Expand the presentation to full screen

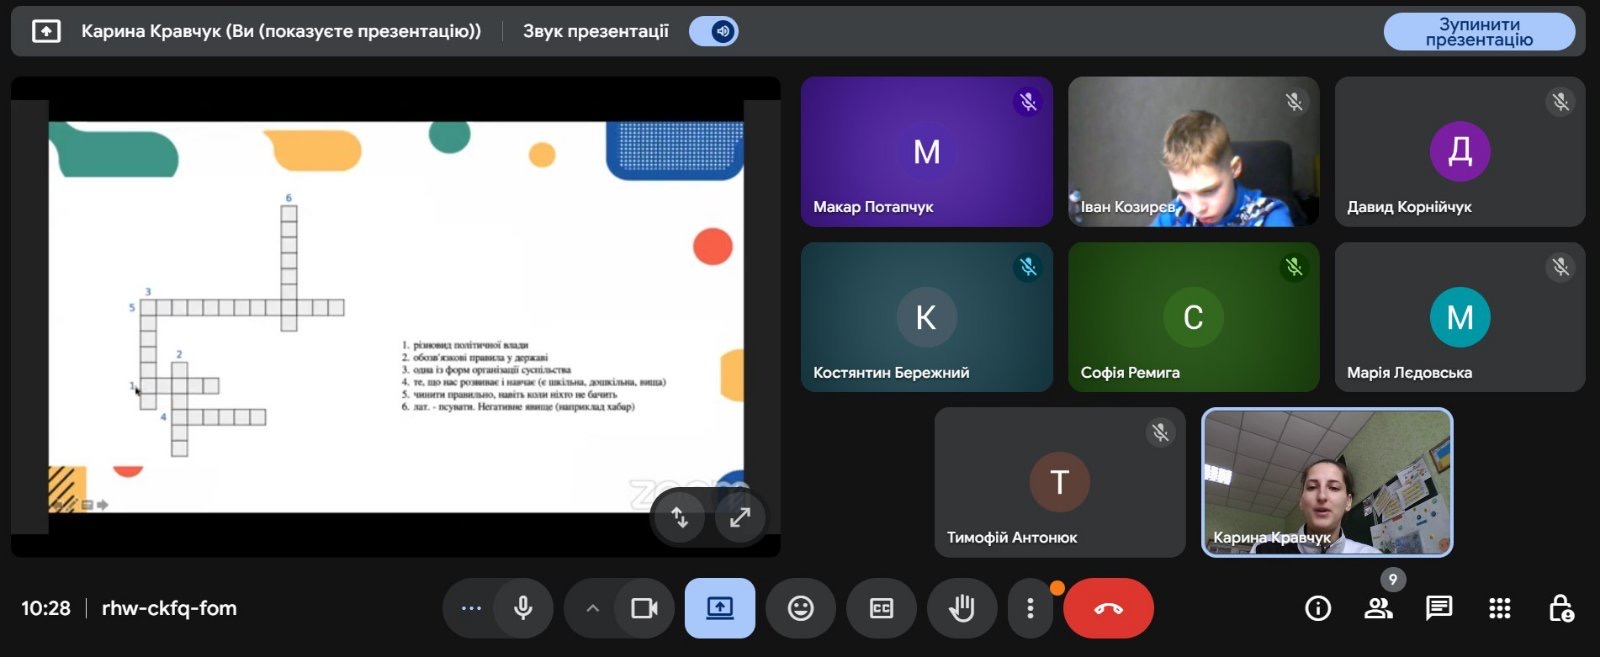pos(740,517)
